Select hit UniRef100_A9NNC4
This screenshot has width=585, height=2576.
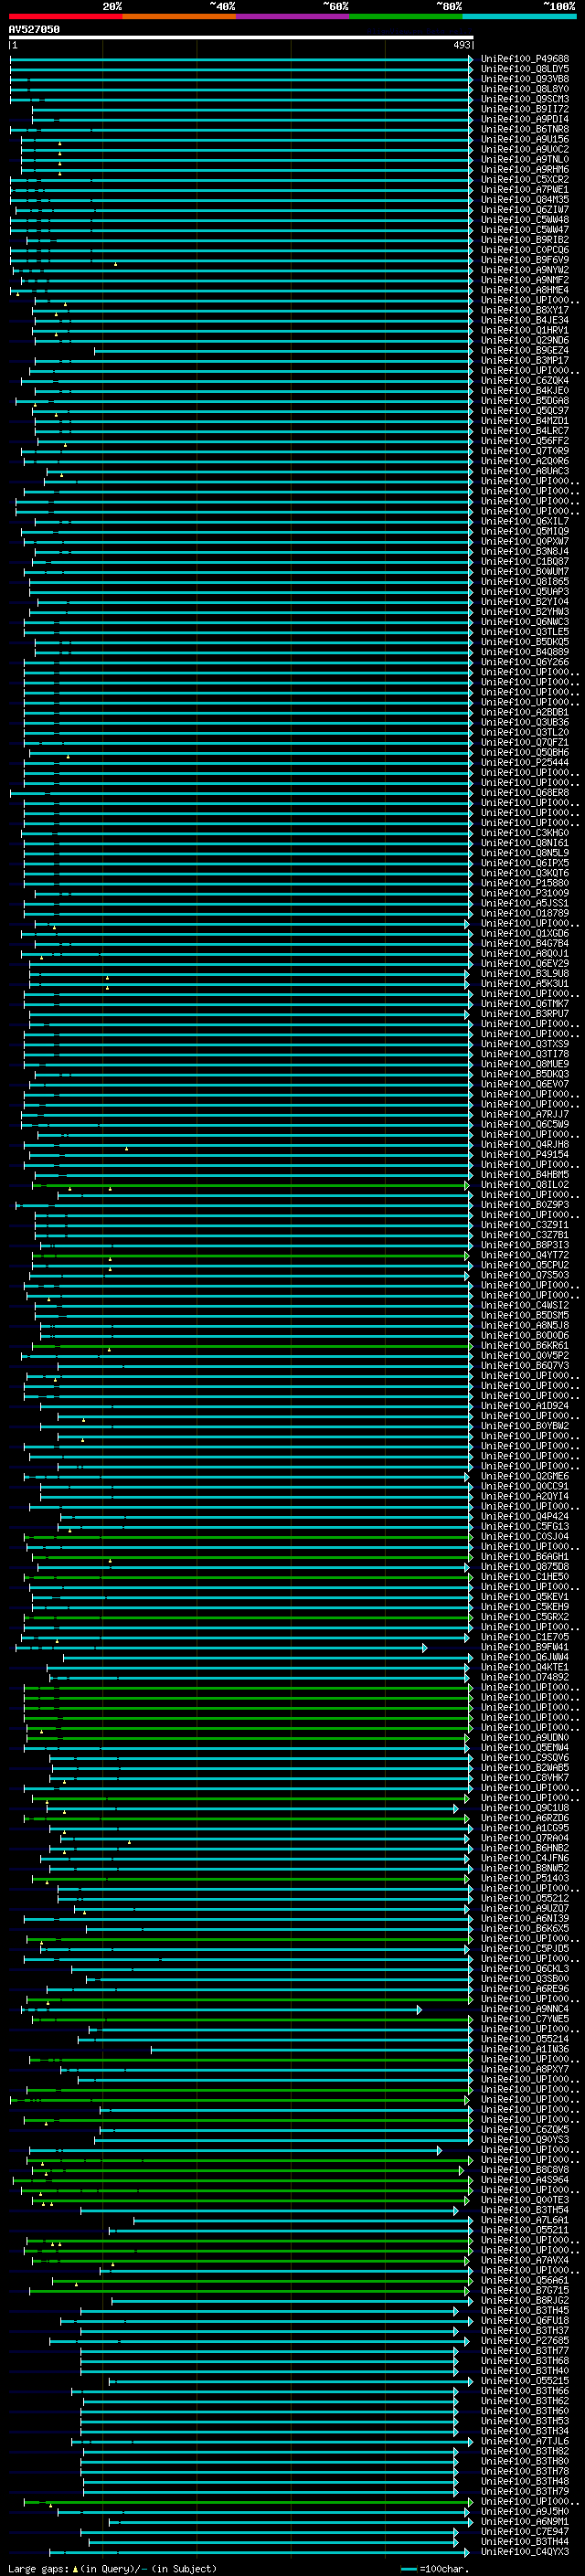point(525,2009)
